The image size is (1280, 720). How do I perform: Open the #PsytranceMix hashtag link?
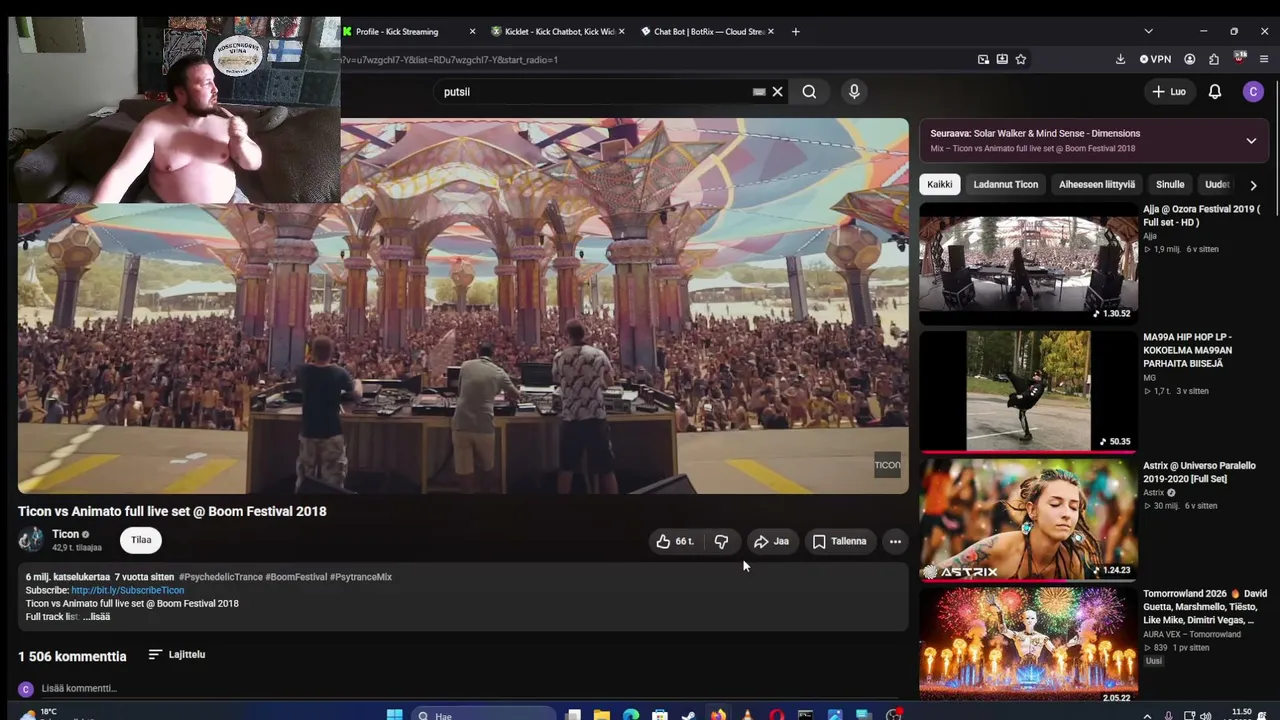click(361, 577)
